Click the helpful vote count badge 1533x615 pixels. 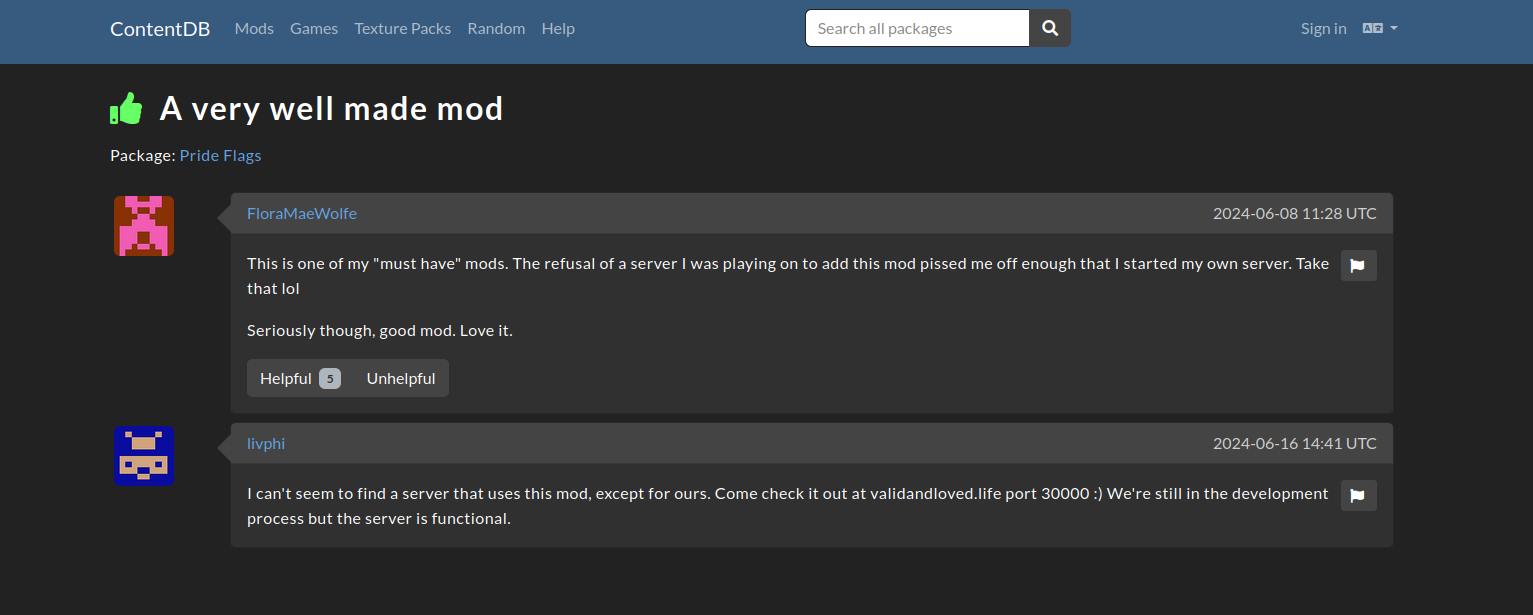(x=330, y=378)
